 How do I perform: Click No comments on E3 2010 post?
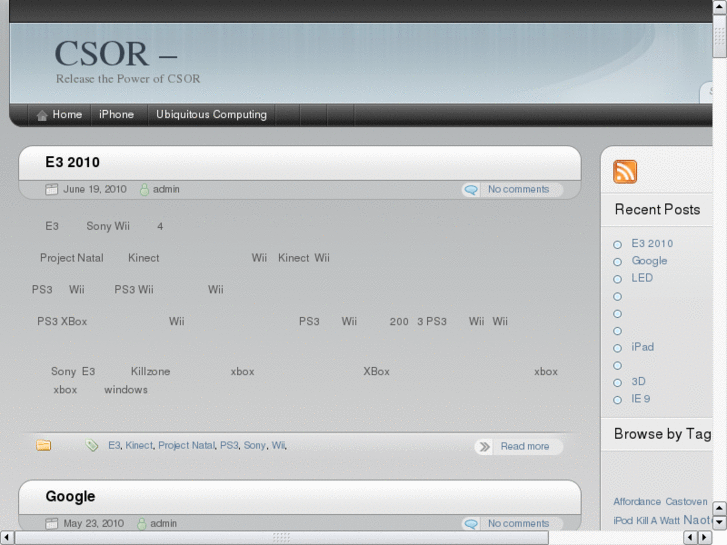pyautogui.click(x=518, y=189)
